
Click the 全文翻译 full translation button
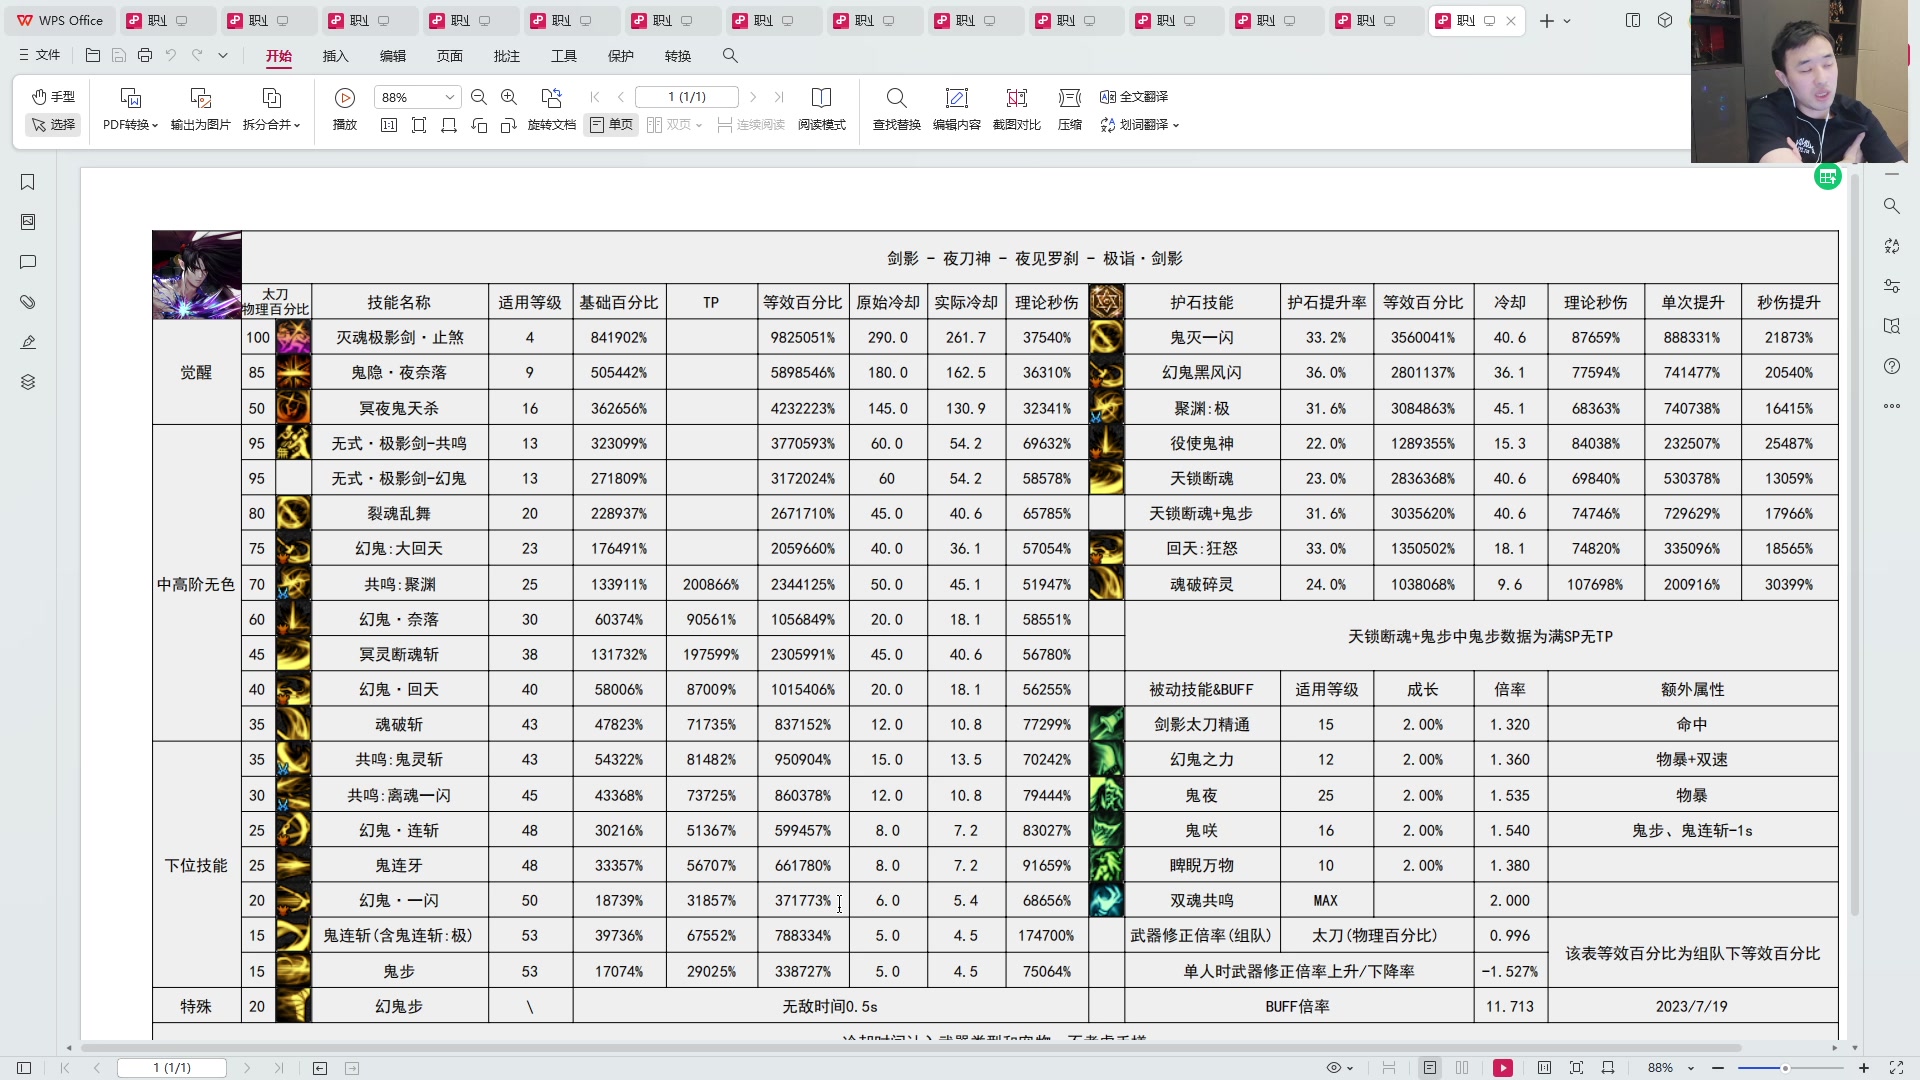coord(1134,96)
